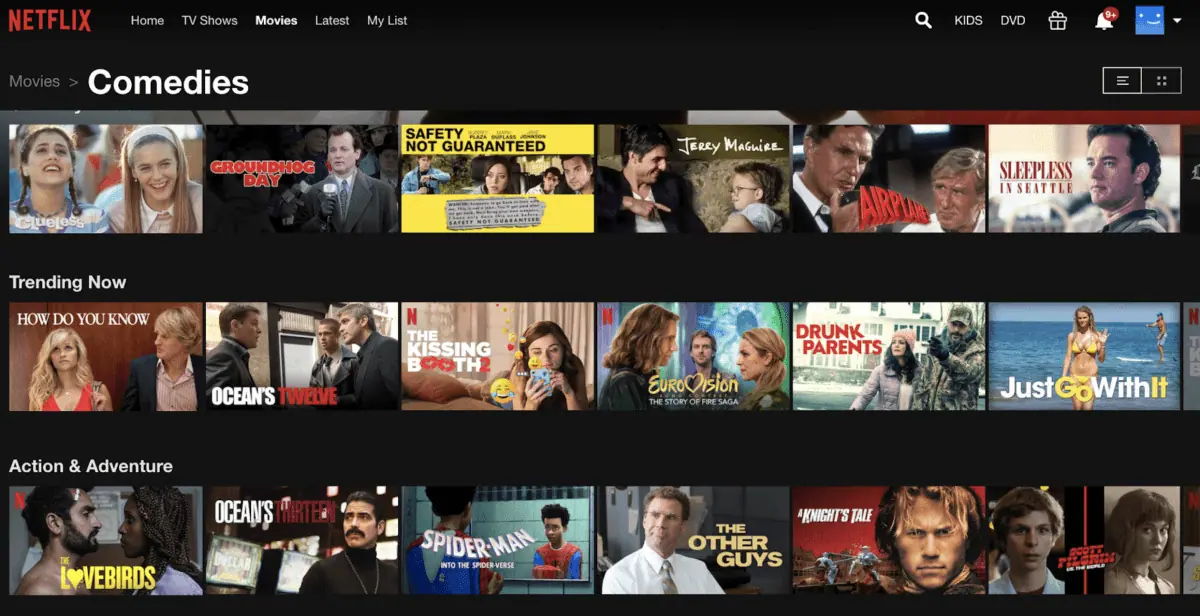Switch to KIDS mode
1200x616 pixels.
968,20
